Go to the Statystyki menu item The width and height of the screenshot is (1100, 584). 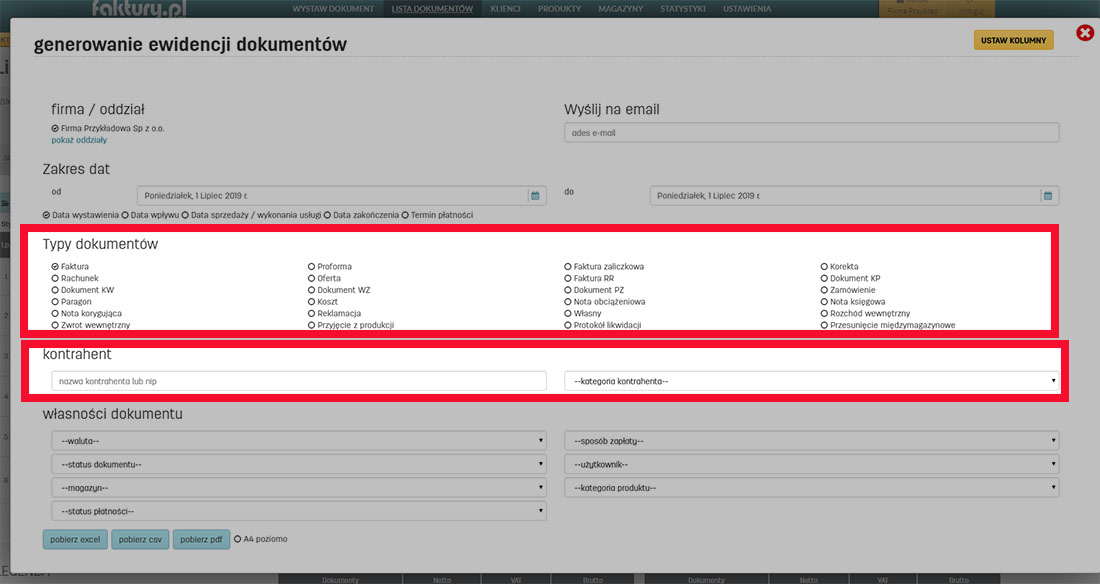[683, 9]
